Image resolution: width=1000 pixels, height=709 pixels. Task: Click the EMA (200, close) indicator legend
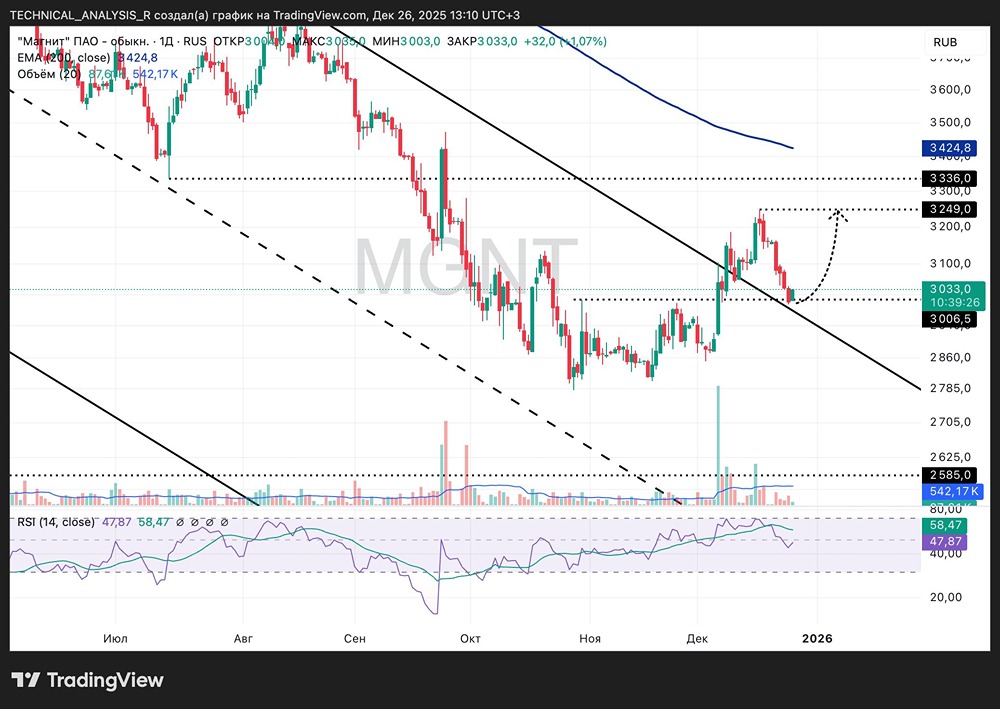tap(63, 58)
